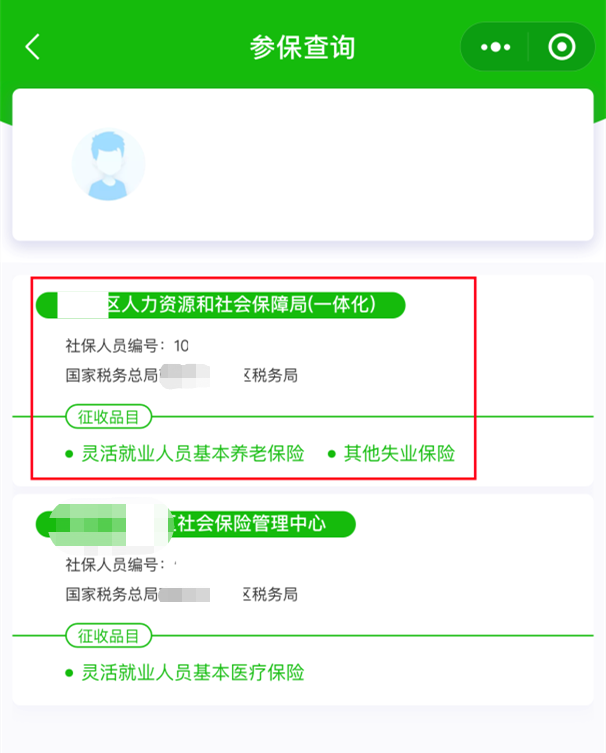Select 社会保险管理中心 green header
The width and height of the screenshot is (606, 753).
click(196, 524)
